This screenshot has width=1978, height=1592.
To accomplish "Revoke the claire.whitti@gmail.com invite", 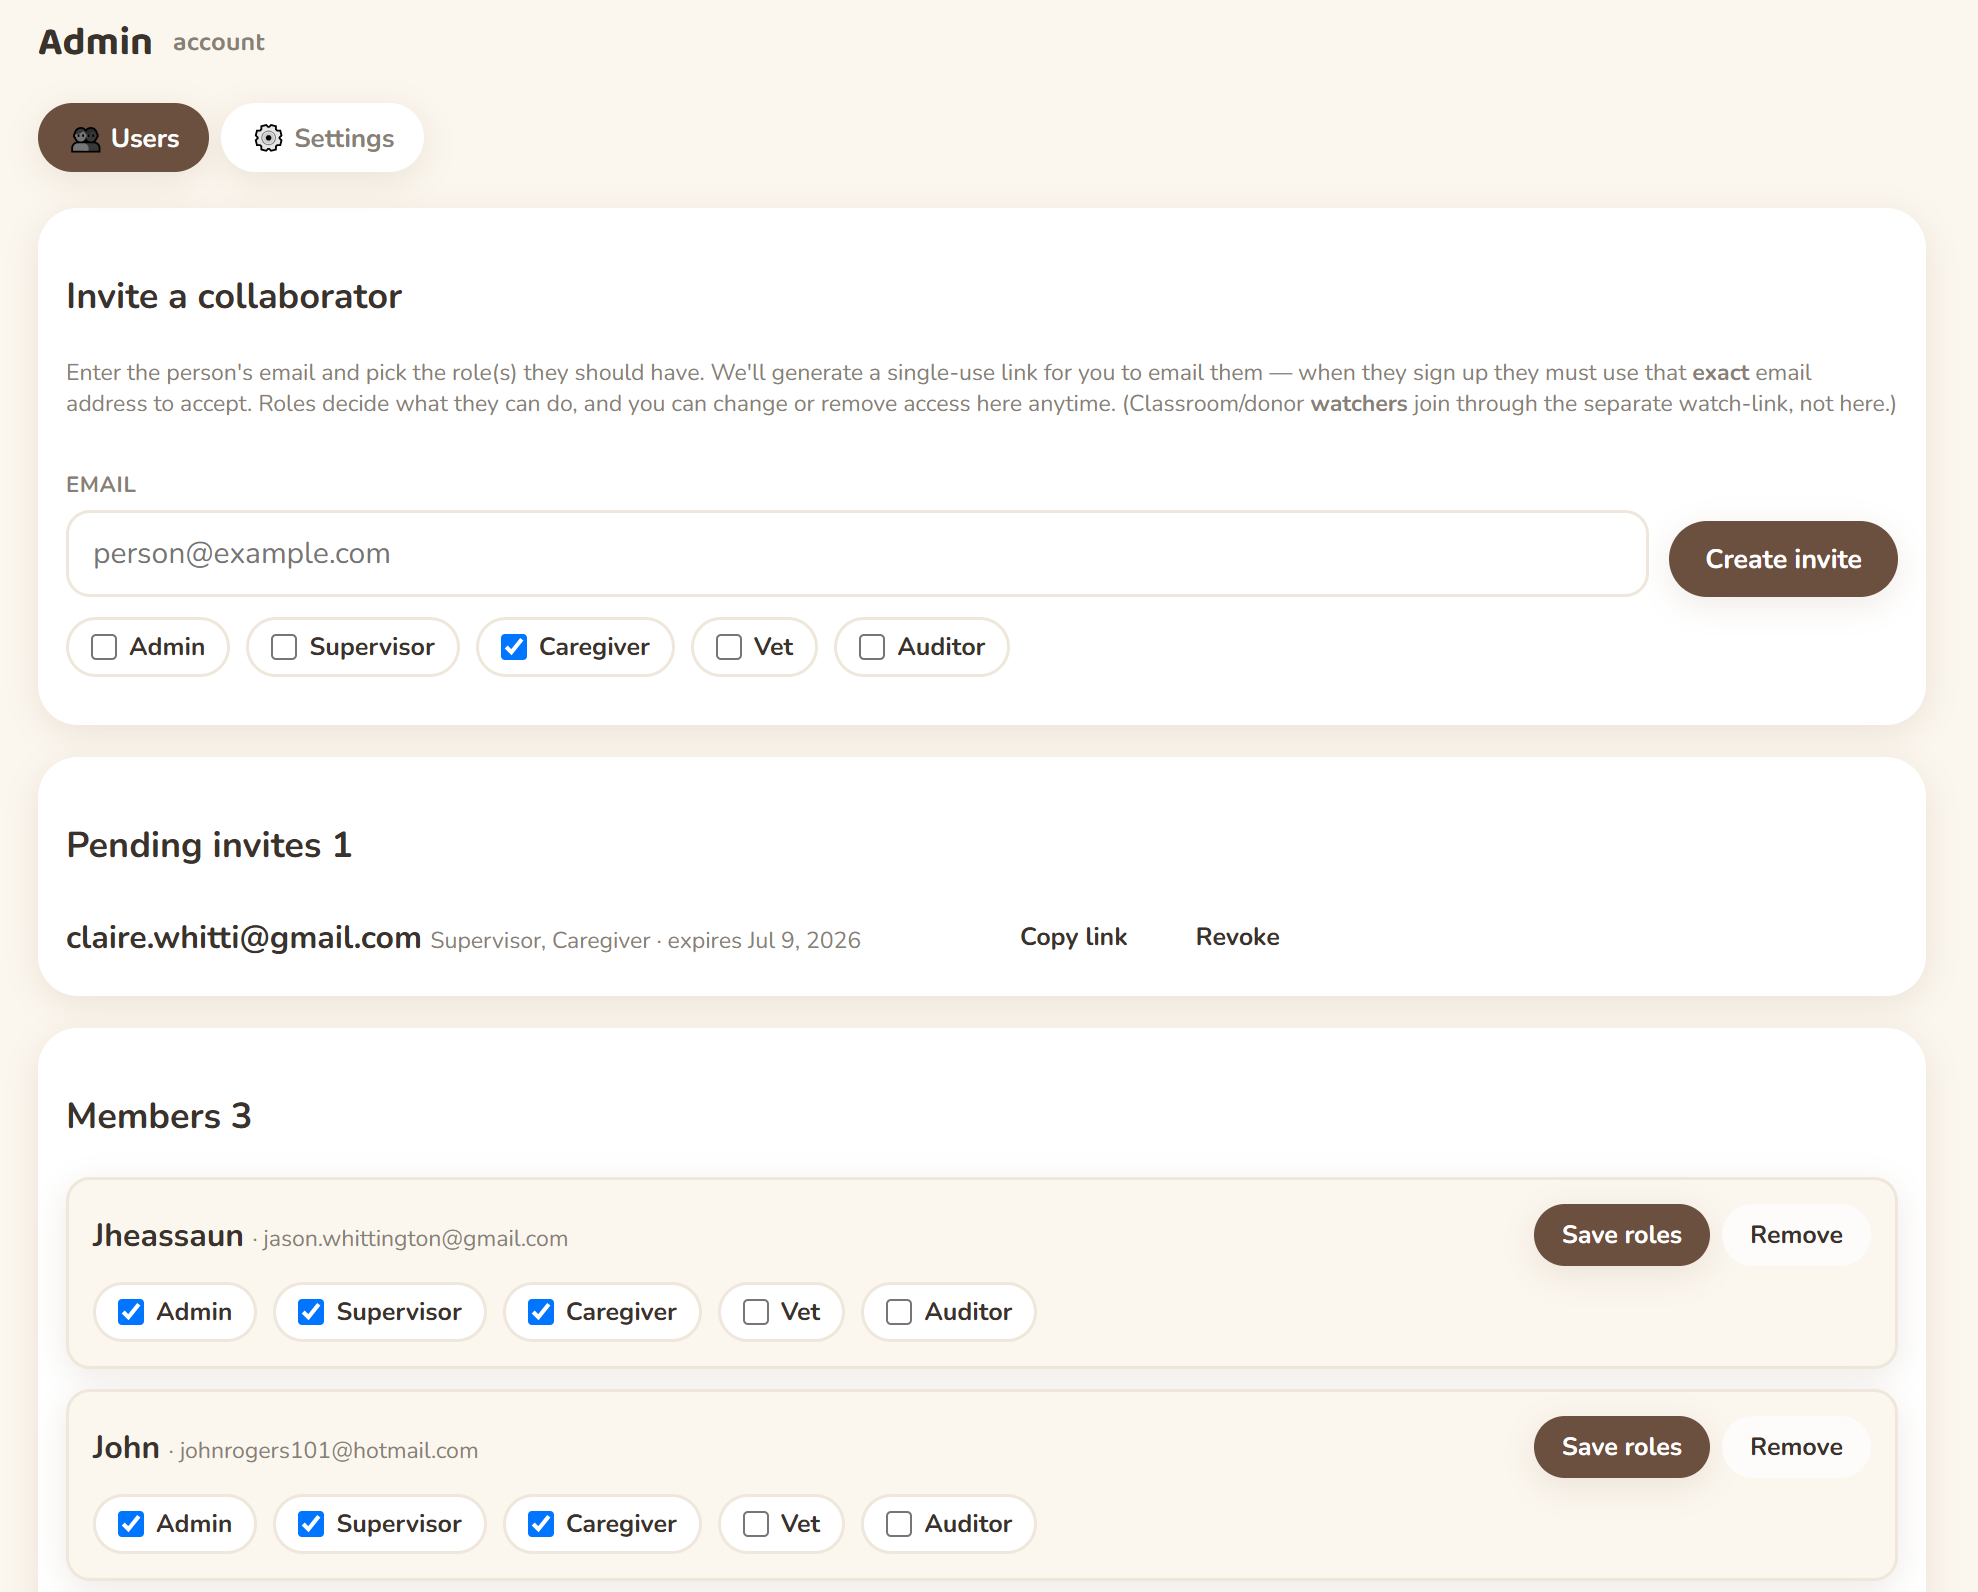I will (x=1237, y=937).
